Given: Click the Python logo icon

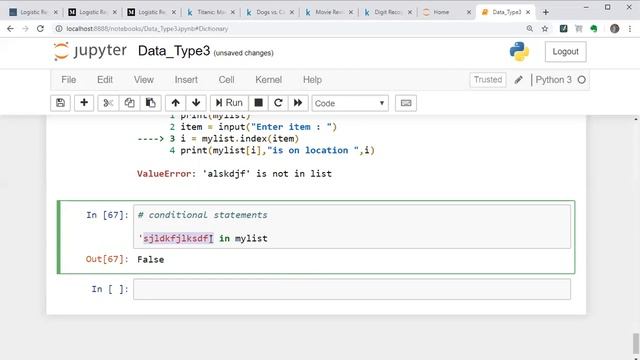Looking at the screenshot, I should [x=519, y=51].
